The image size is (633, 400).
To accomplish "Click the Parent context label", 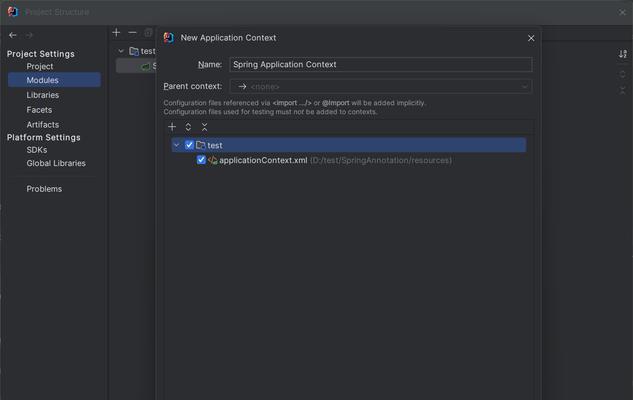I will click(x=193, y=86).
